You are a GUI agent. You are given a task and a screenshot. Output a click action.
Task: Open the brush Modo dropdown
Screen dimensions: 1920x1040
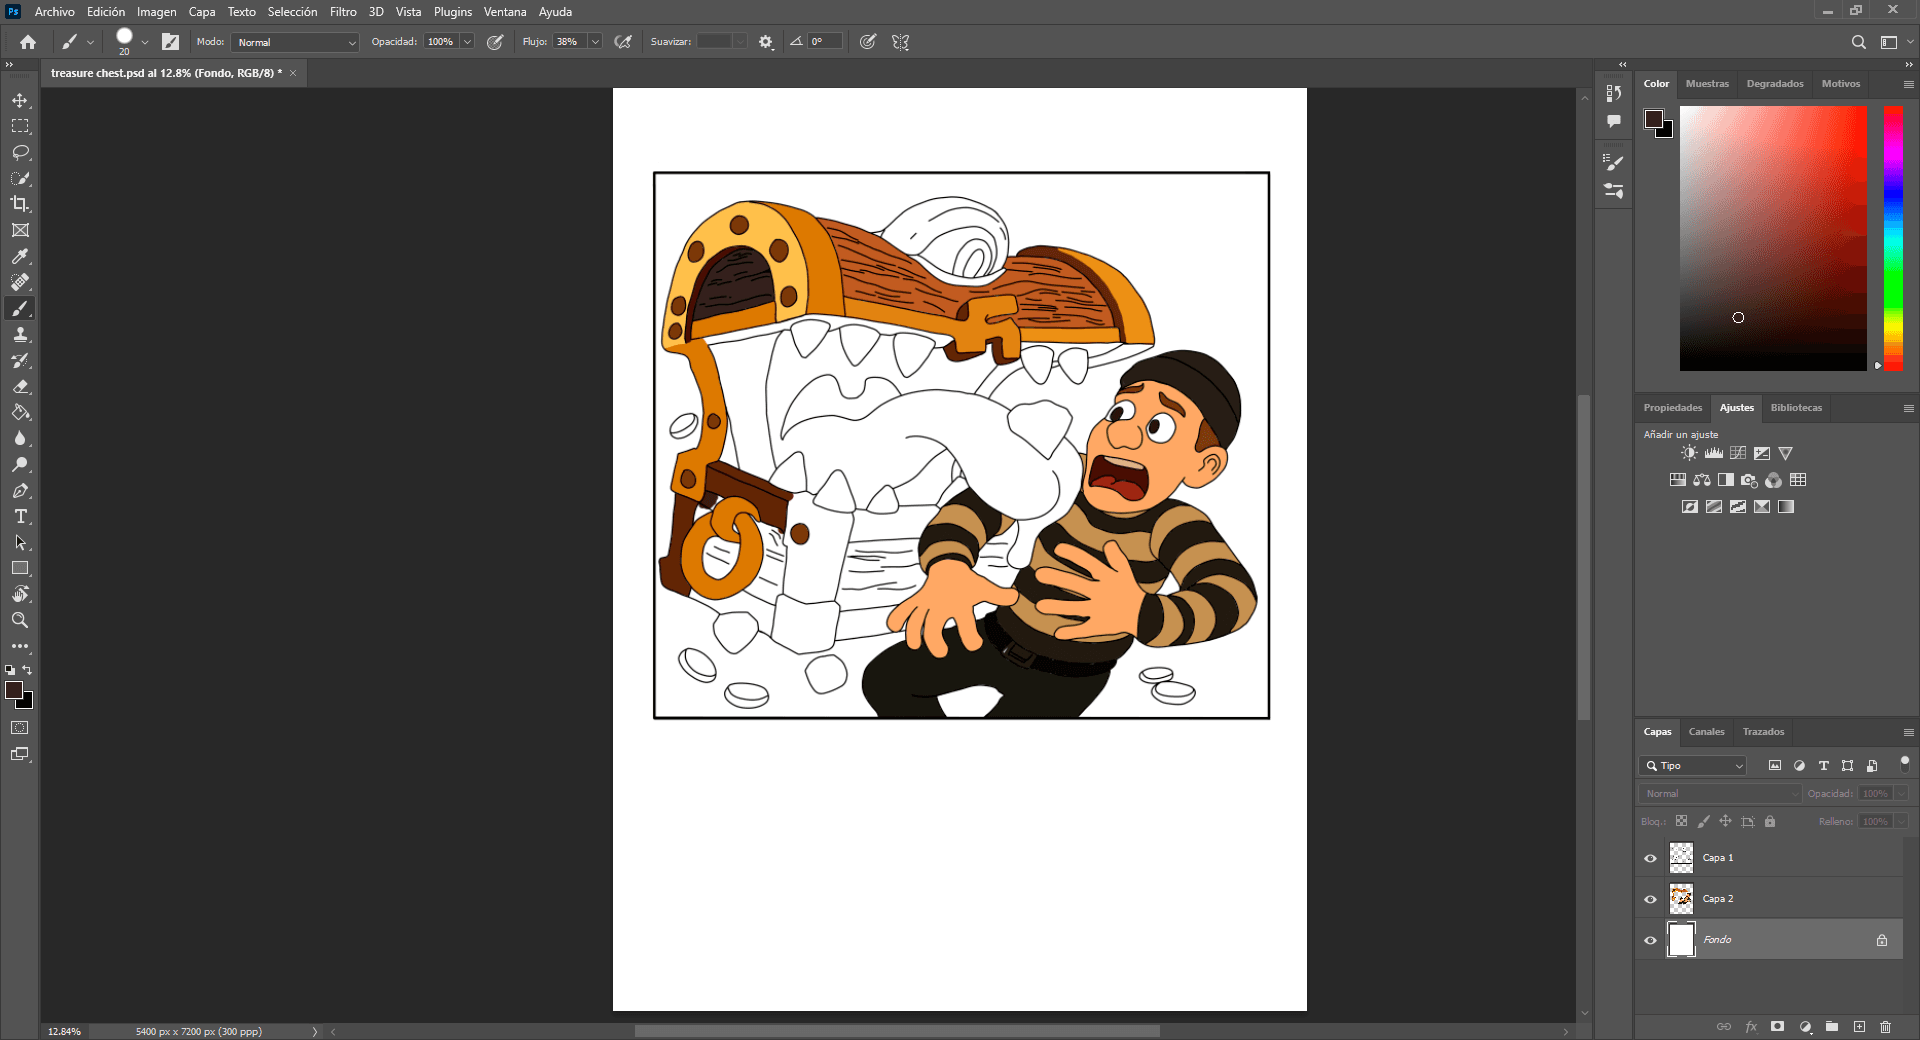[295, 42]
